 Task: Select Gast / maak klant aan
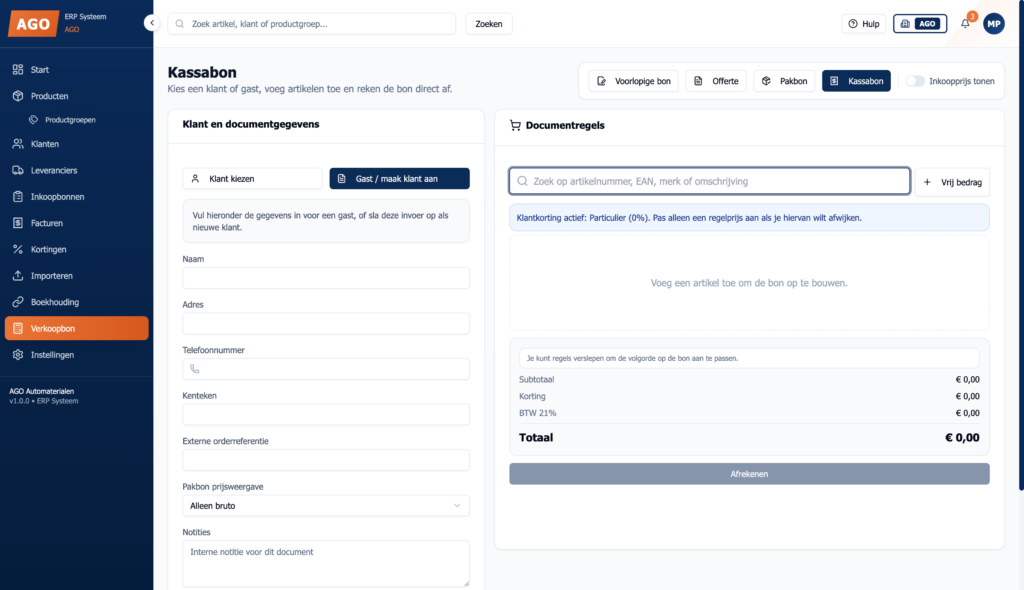click(x=399, y=178)
